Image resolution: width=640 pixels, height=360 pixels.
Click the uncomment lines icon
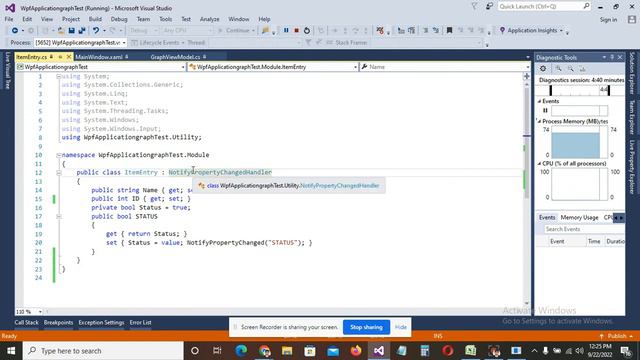pyautogui.click(x=436, y=30)
